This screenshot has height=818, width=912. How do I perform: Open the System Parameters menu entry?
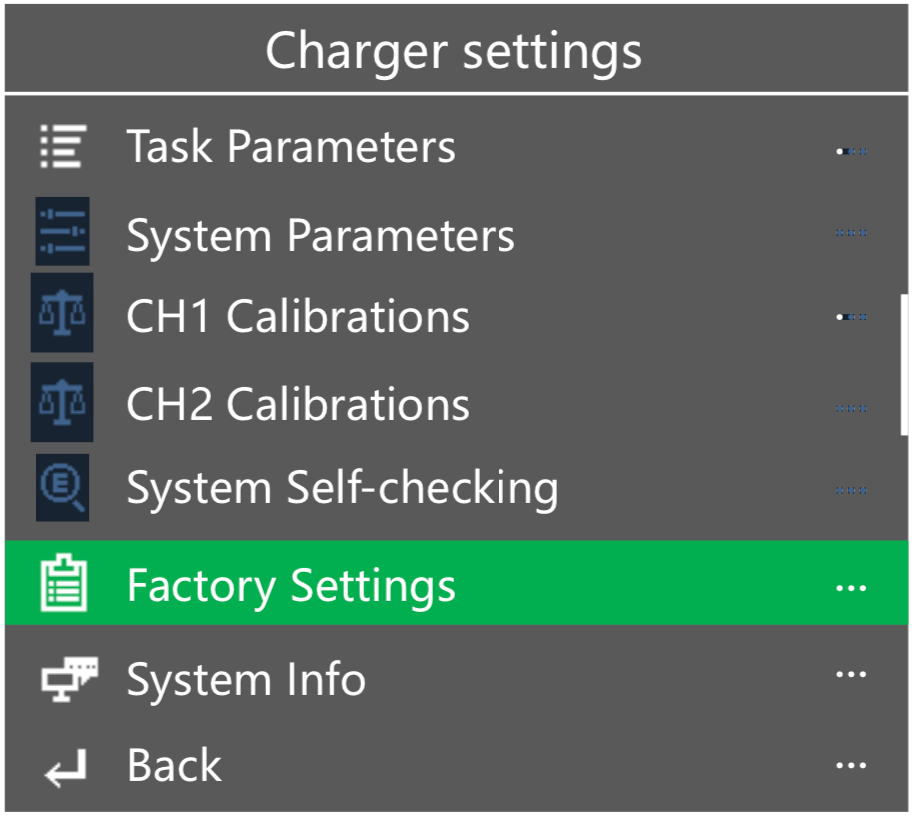320,236
